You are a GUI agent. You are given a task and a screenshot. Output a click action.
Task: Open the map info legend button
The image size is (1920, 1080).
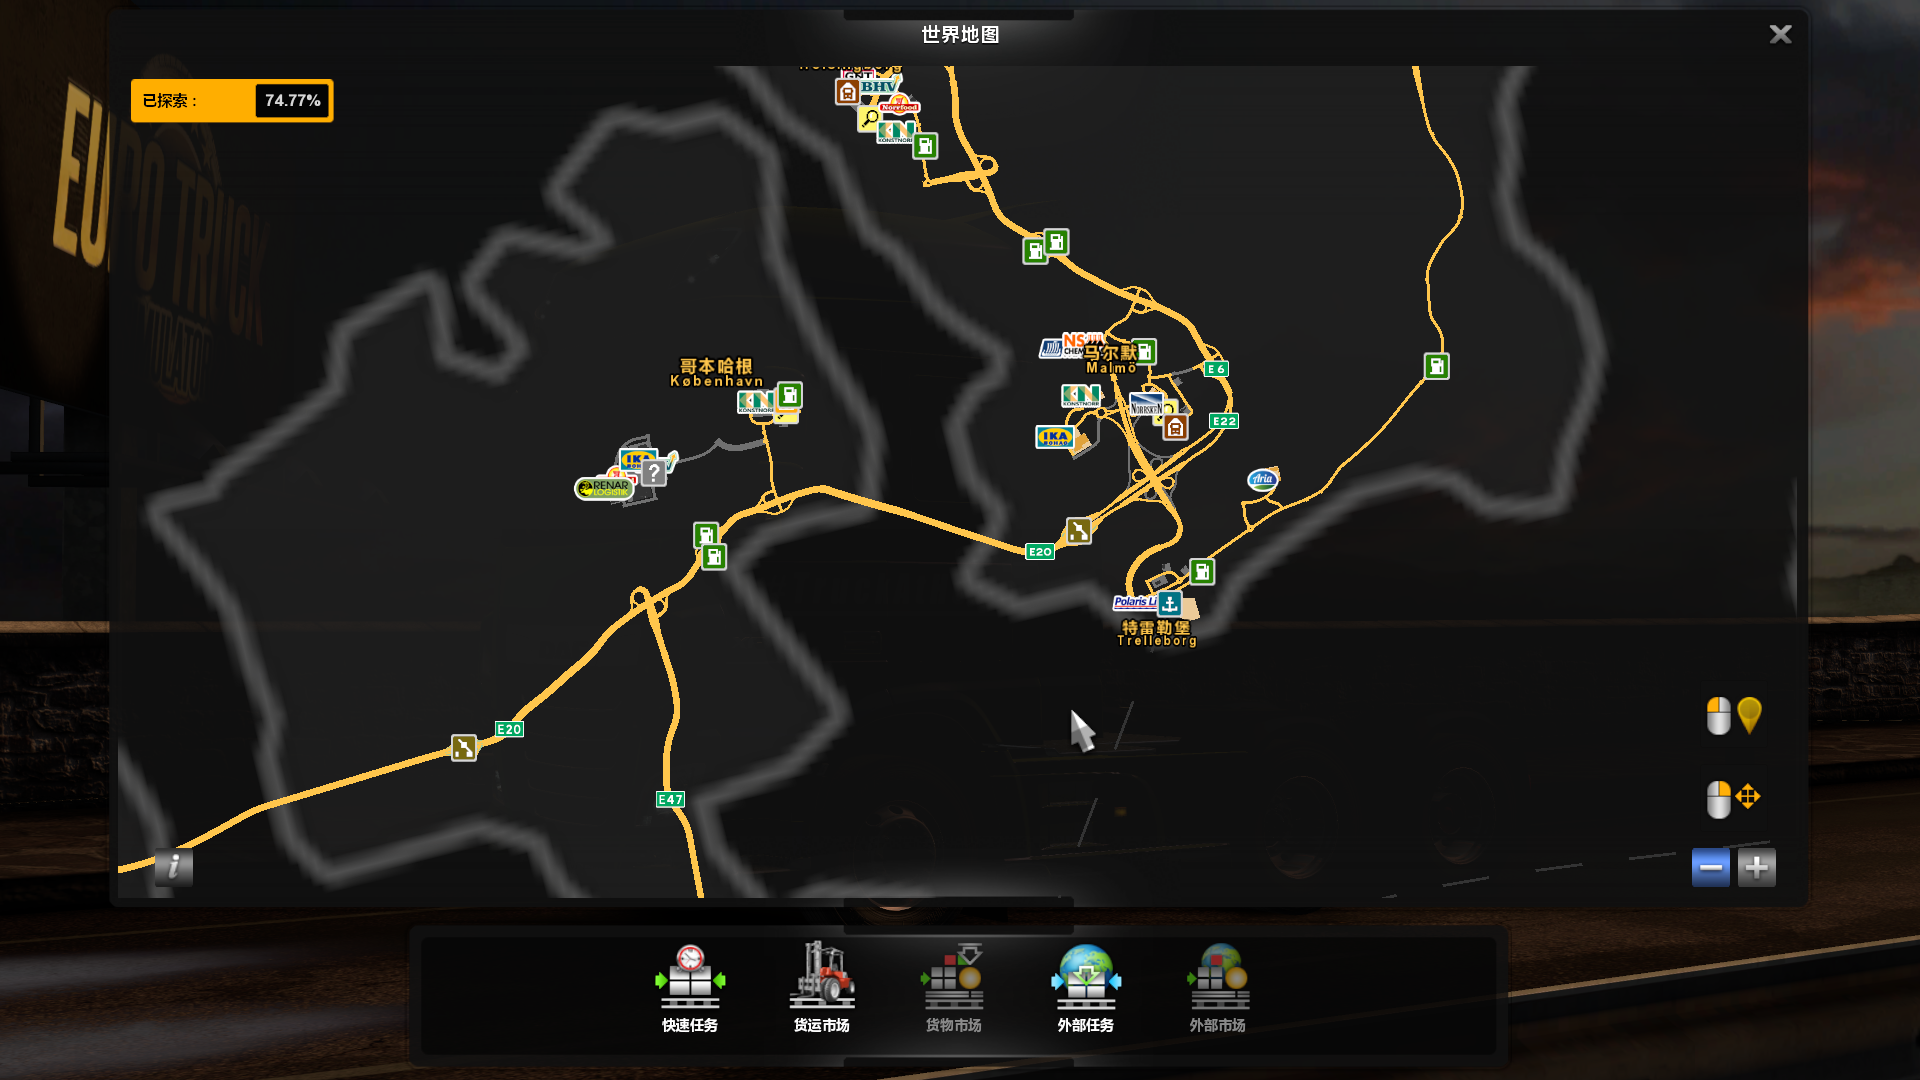click(173, 866)
